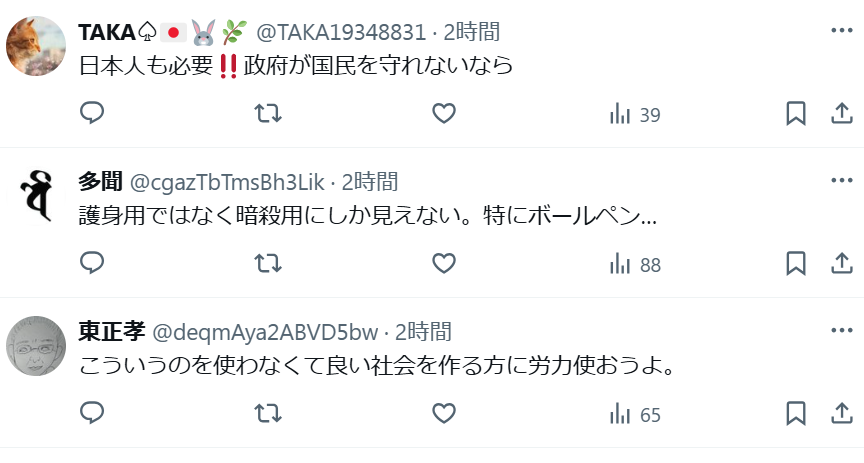Image resolution: width=864 pixels, height=463 pixels.
Task: Reply to TAKA's tweet
Action: [92, 113]
